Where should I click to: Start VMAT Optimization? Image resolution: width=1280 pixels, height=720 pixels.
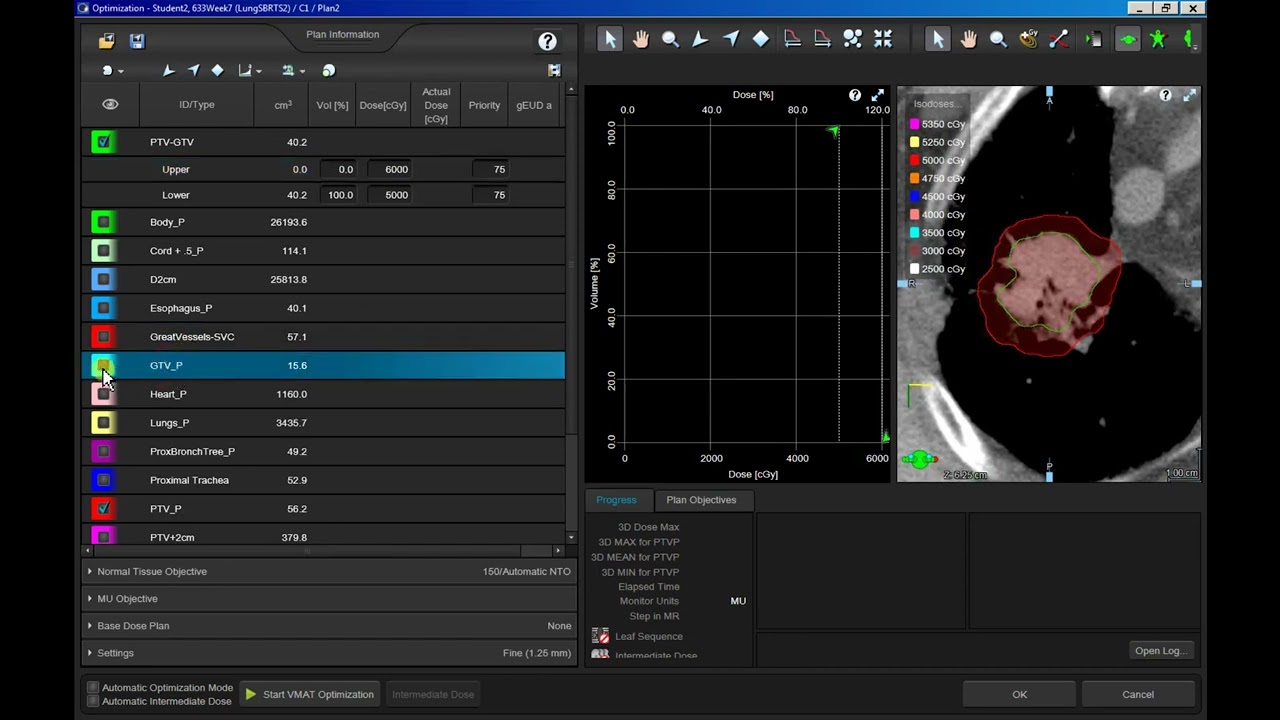309,694
